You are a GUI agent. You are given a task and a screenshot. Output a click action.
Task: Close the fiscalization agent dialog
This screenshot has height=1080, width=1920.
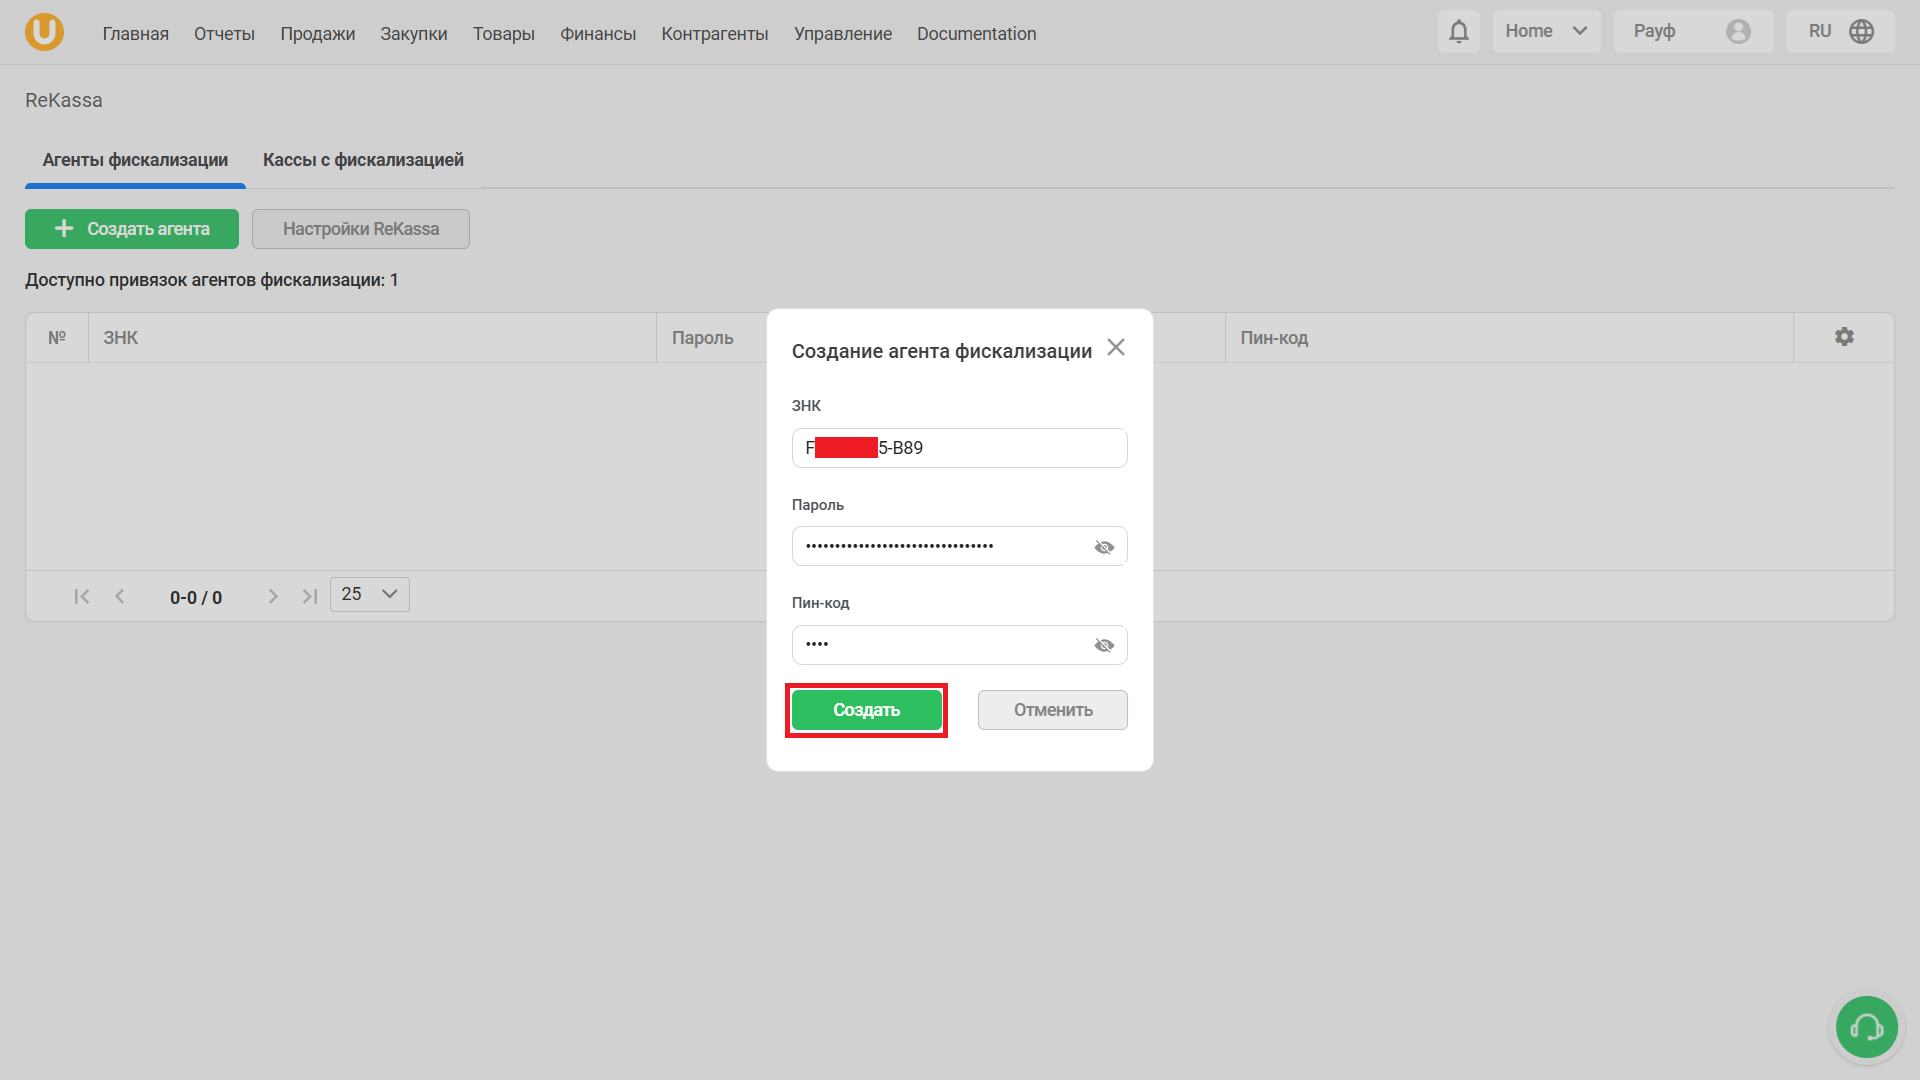[1116, 347]
